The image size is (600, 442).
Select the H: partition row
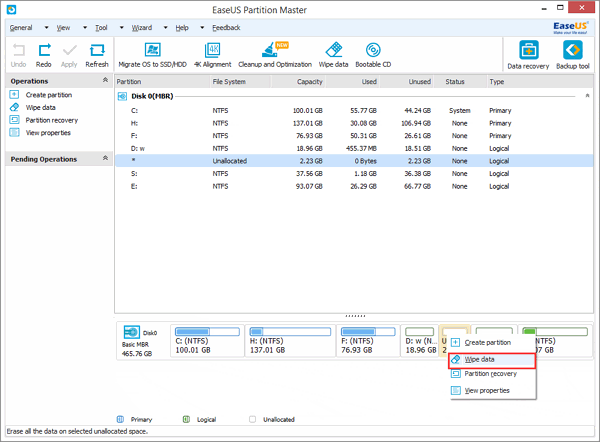pos(354,123)
